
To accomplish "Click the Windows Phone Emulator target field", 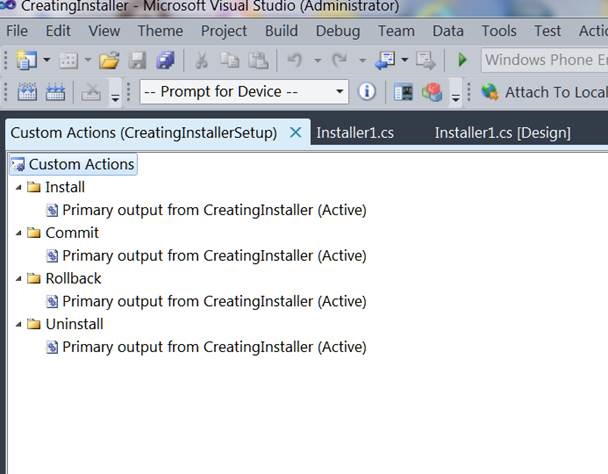I will [545, 60].
